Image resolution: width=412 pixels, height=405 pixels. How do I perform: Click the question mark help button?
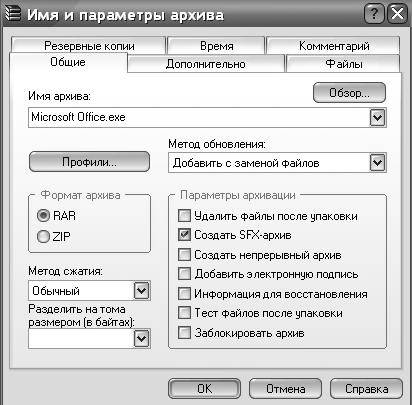pyautogui.click(x=374, y=14)
